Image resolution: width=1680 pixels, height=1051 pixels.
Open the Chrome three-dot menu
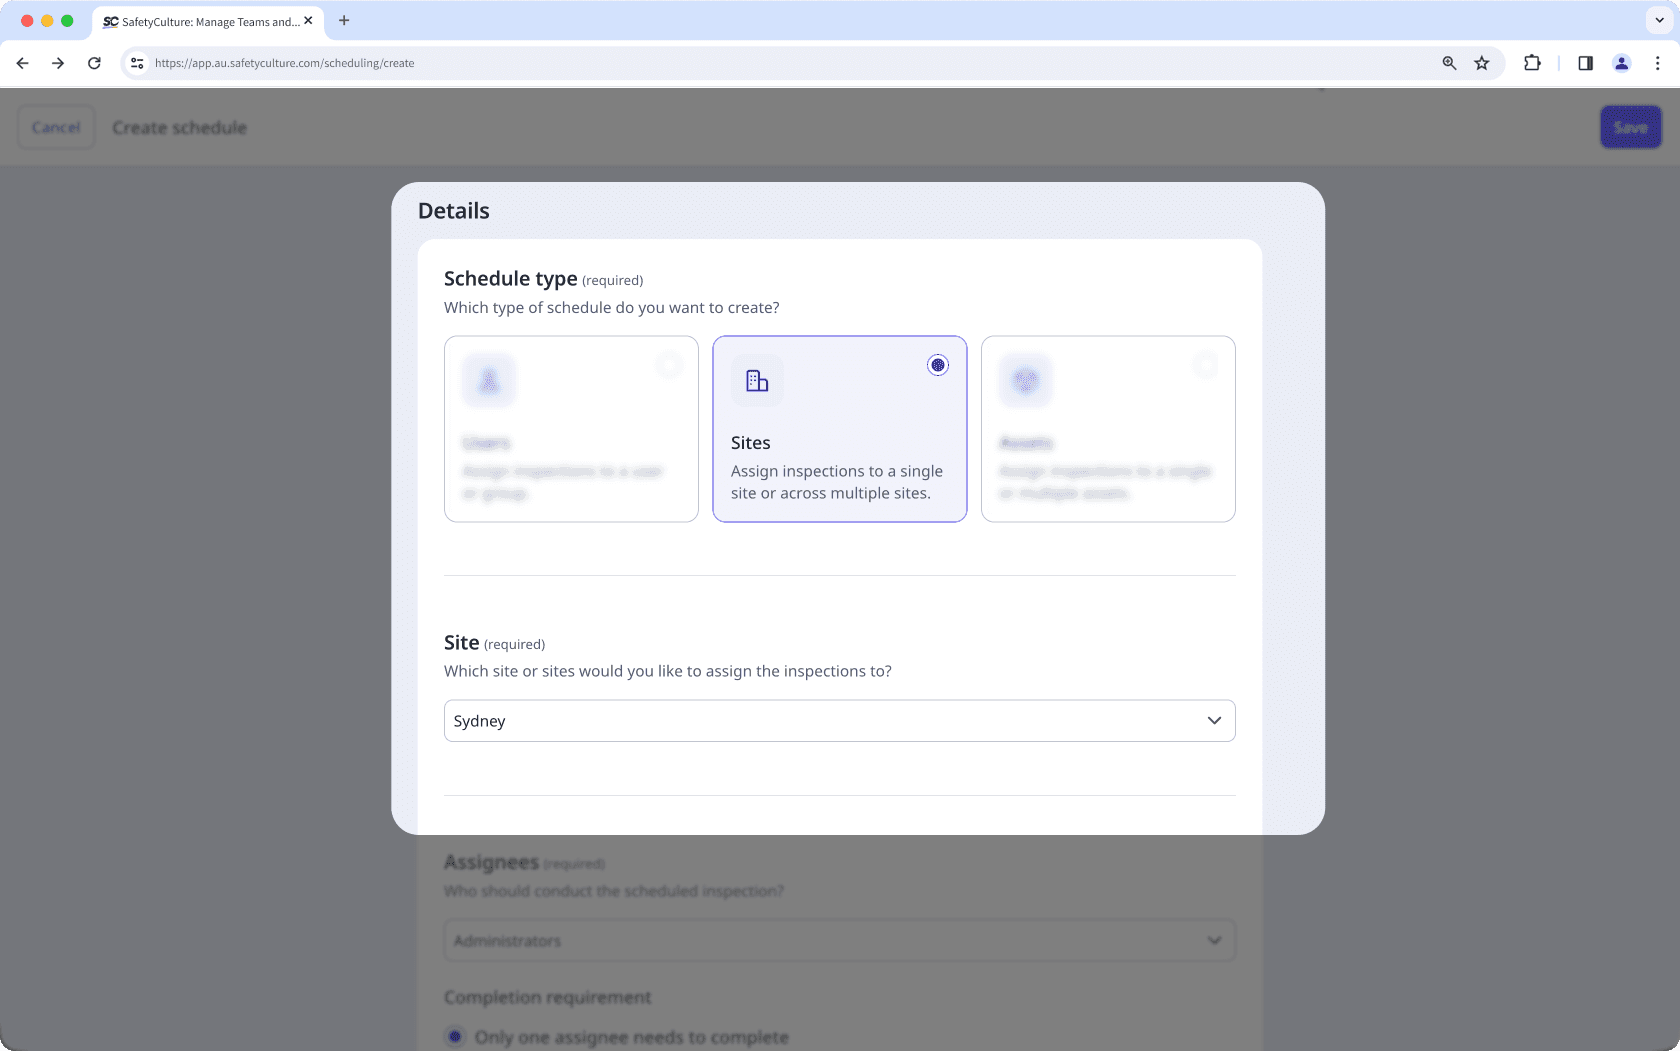pos(1658,63)
